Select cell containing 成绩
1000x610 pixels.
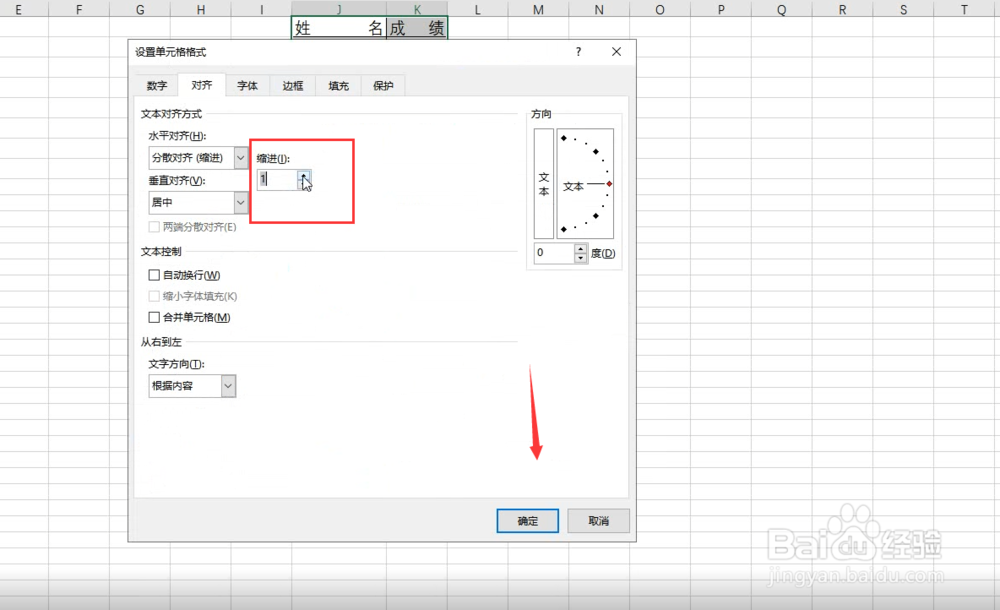[x=417, y=28]
